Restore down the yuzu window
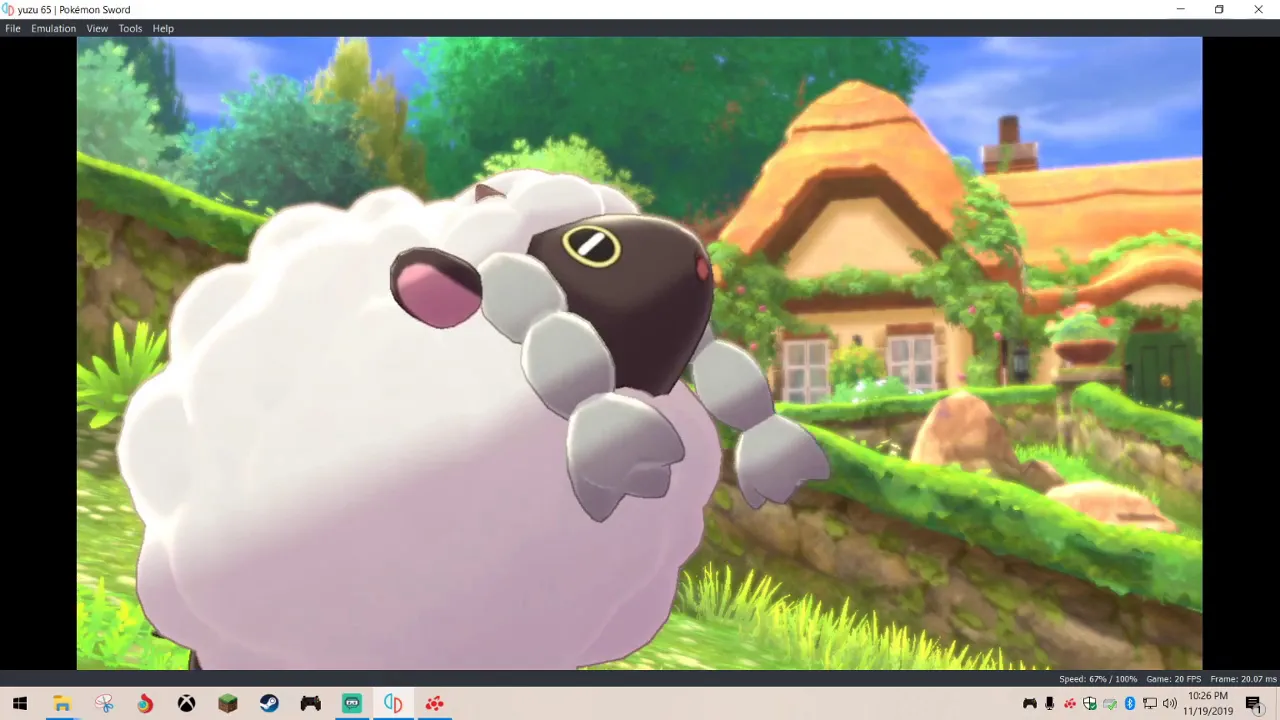This screenshot has height=720, width=1280. (x=1219, y=9)
